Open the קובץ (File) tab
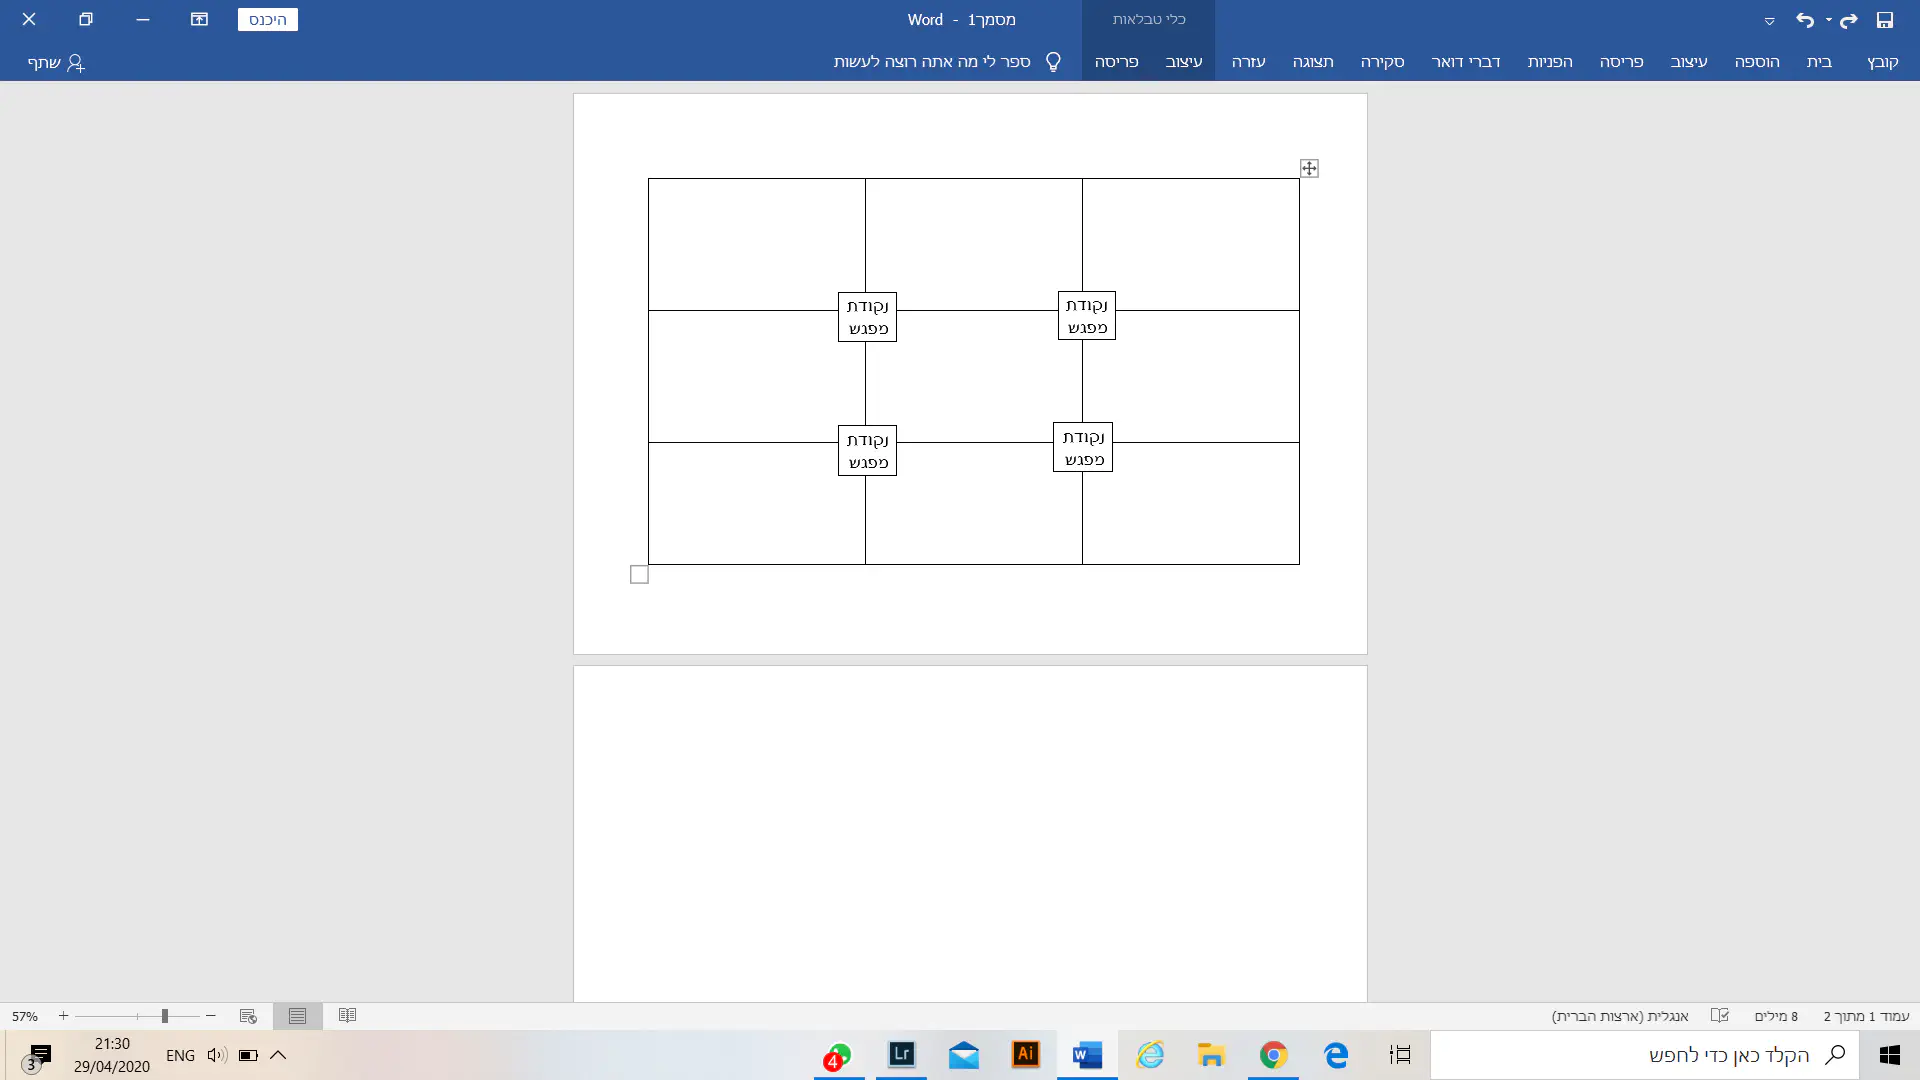Screen dimensions: 1920x1080 (x=1882, y=62)
